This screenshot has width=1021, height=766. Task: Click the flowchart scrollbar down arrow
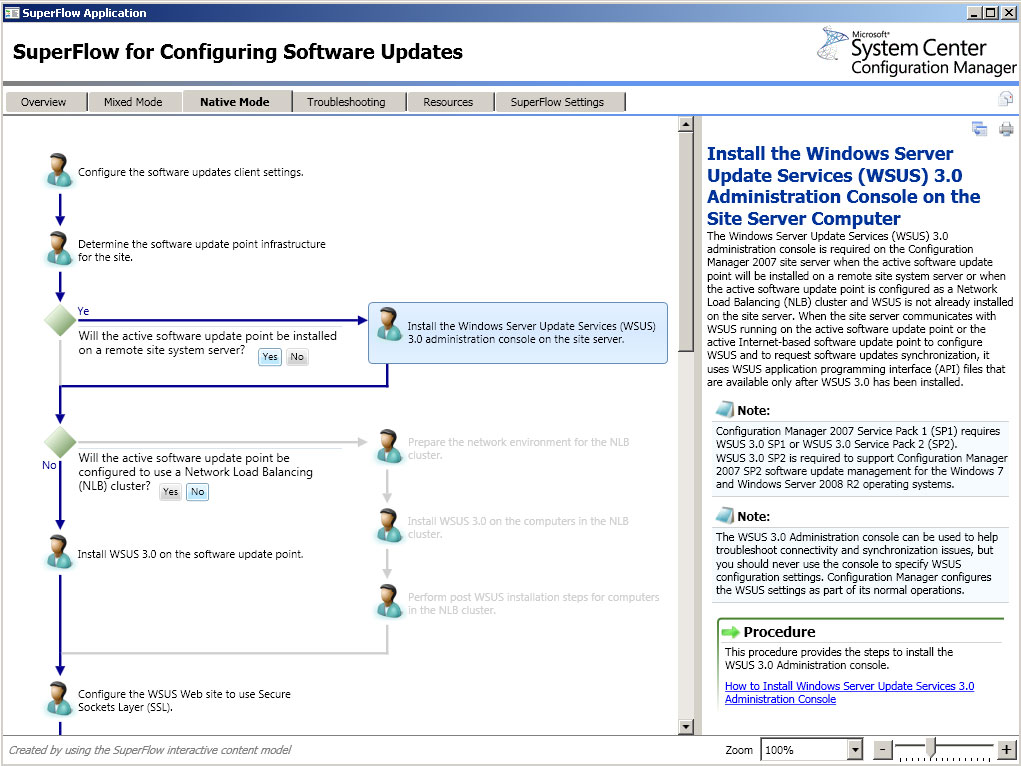coord(686,726)
